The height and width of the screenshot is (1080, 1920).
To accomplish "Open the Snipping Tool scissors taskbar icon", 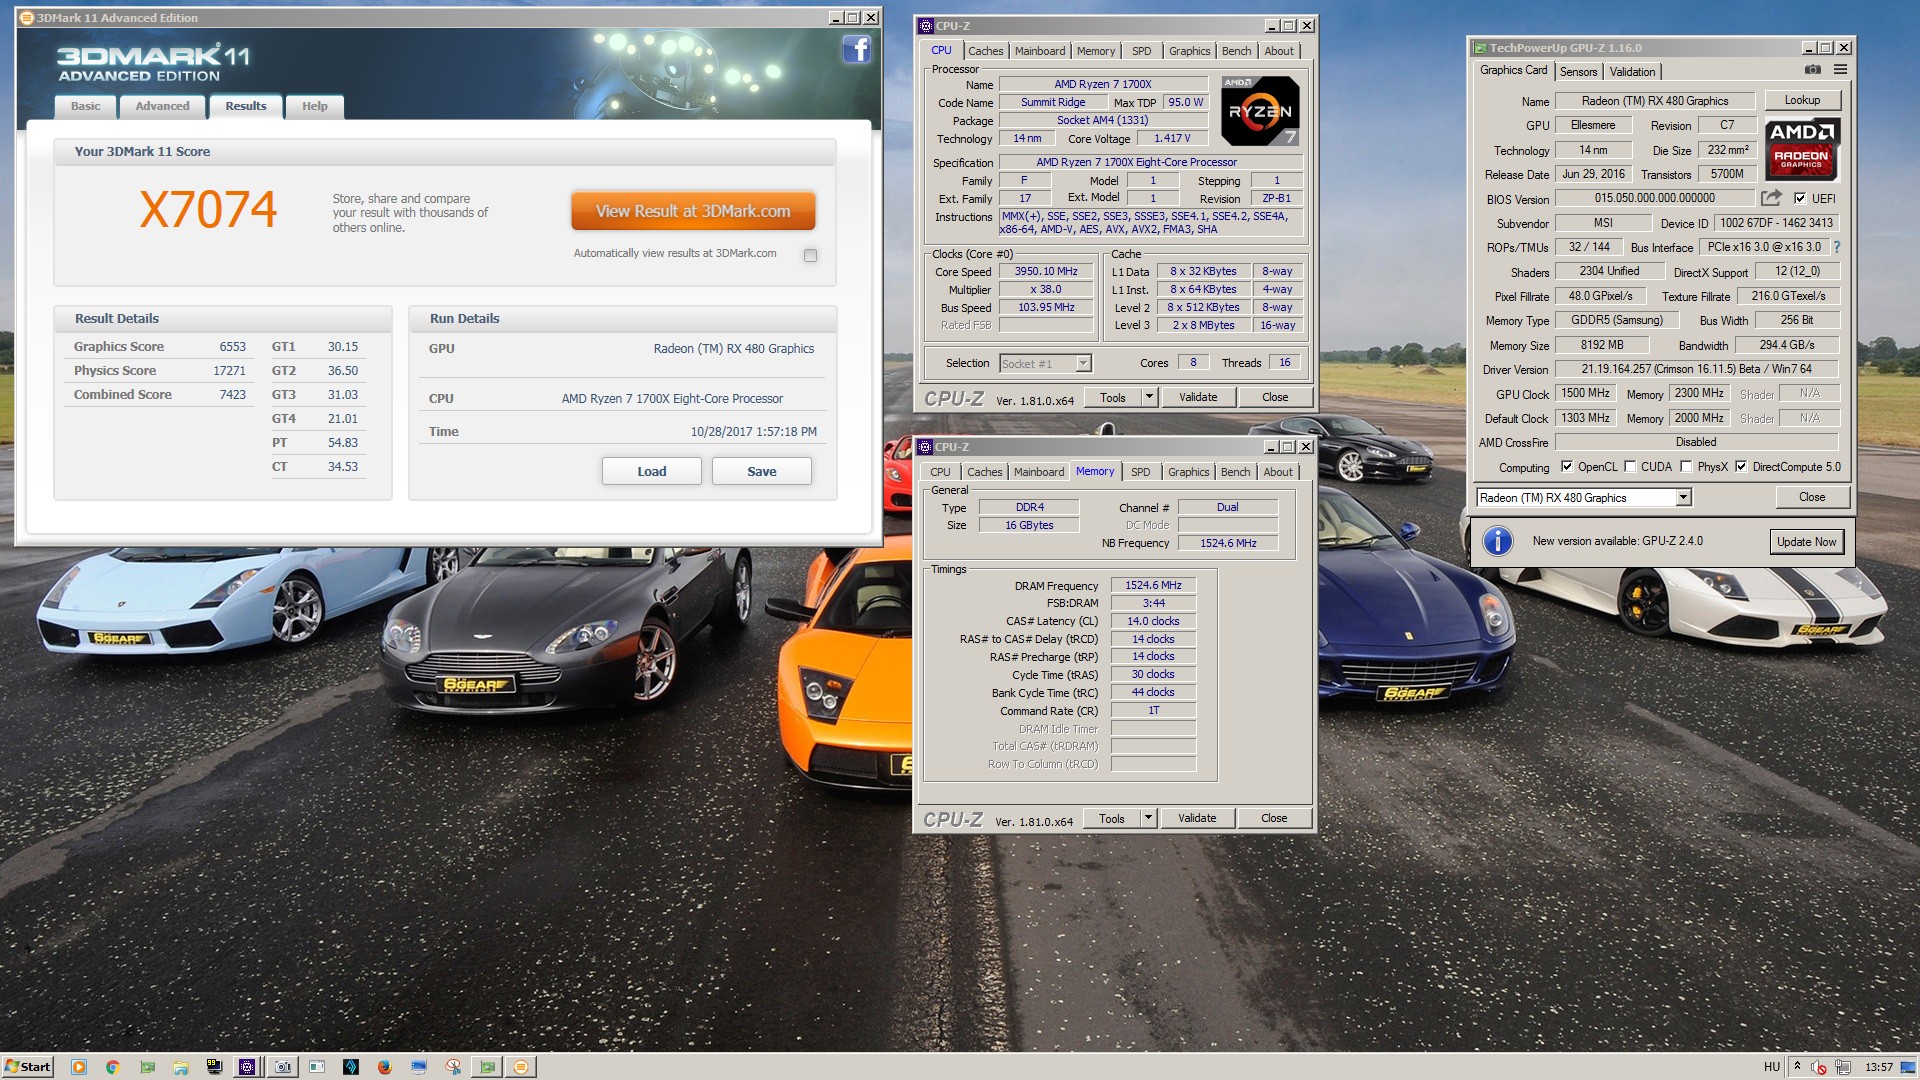I will [453, 1067].
